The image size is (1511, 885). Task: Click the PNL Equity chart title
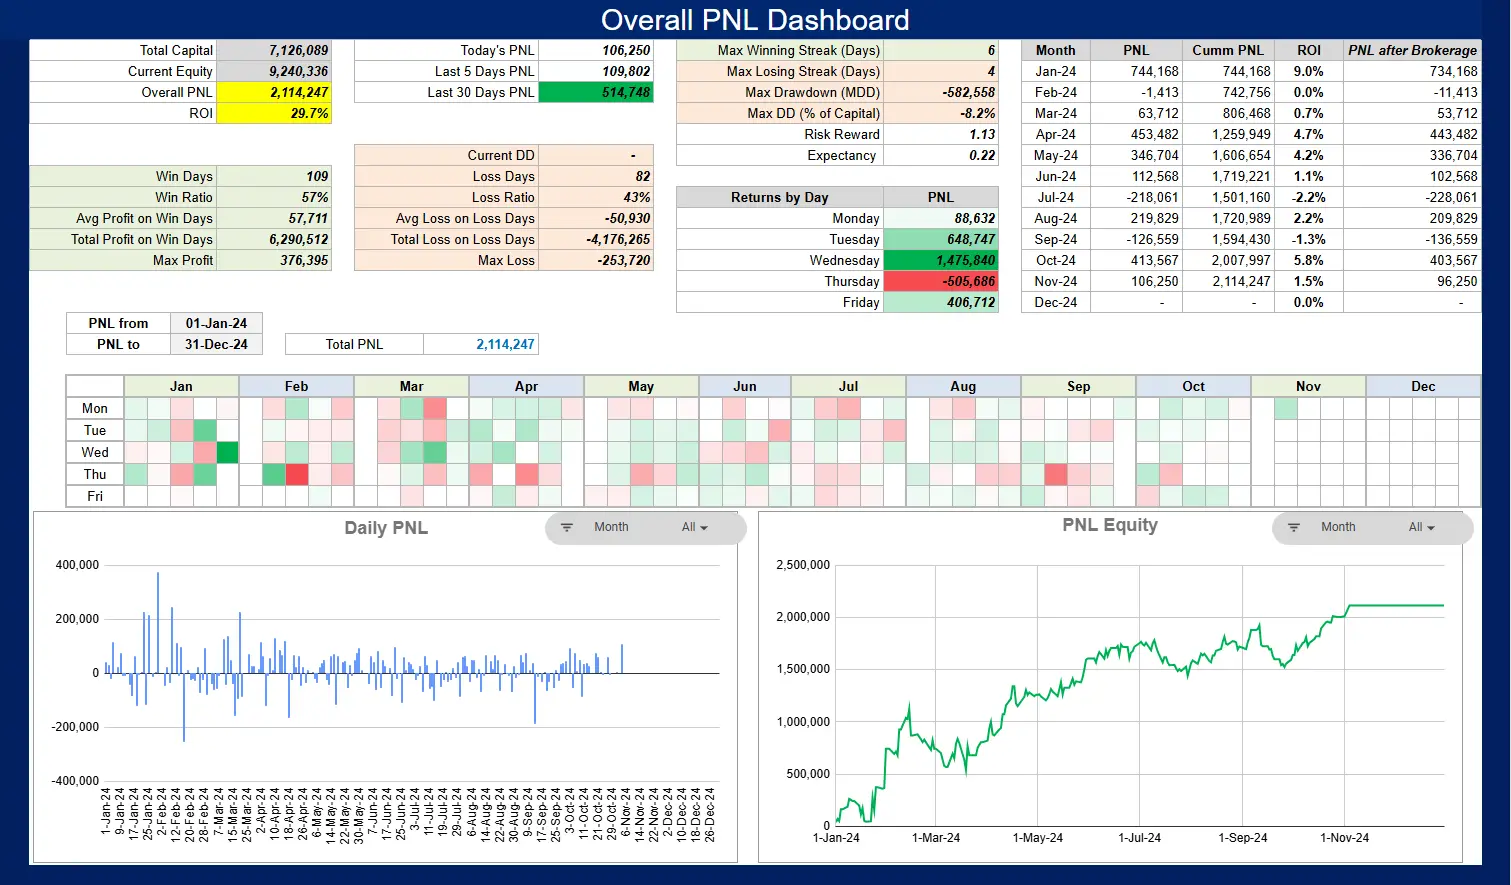pos(1110,525)
